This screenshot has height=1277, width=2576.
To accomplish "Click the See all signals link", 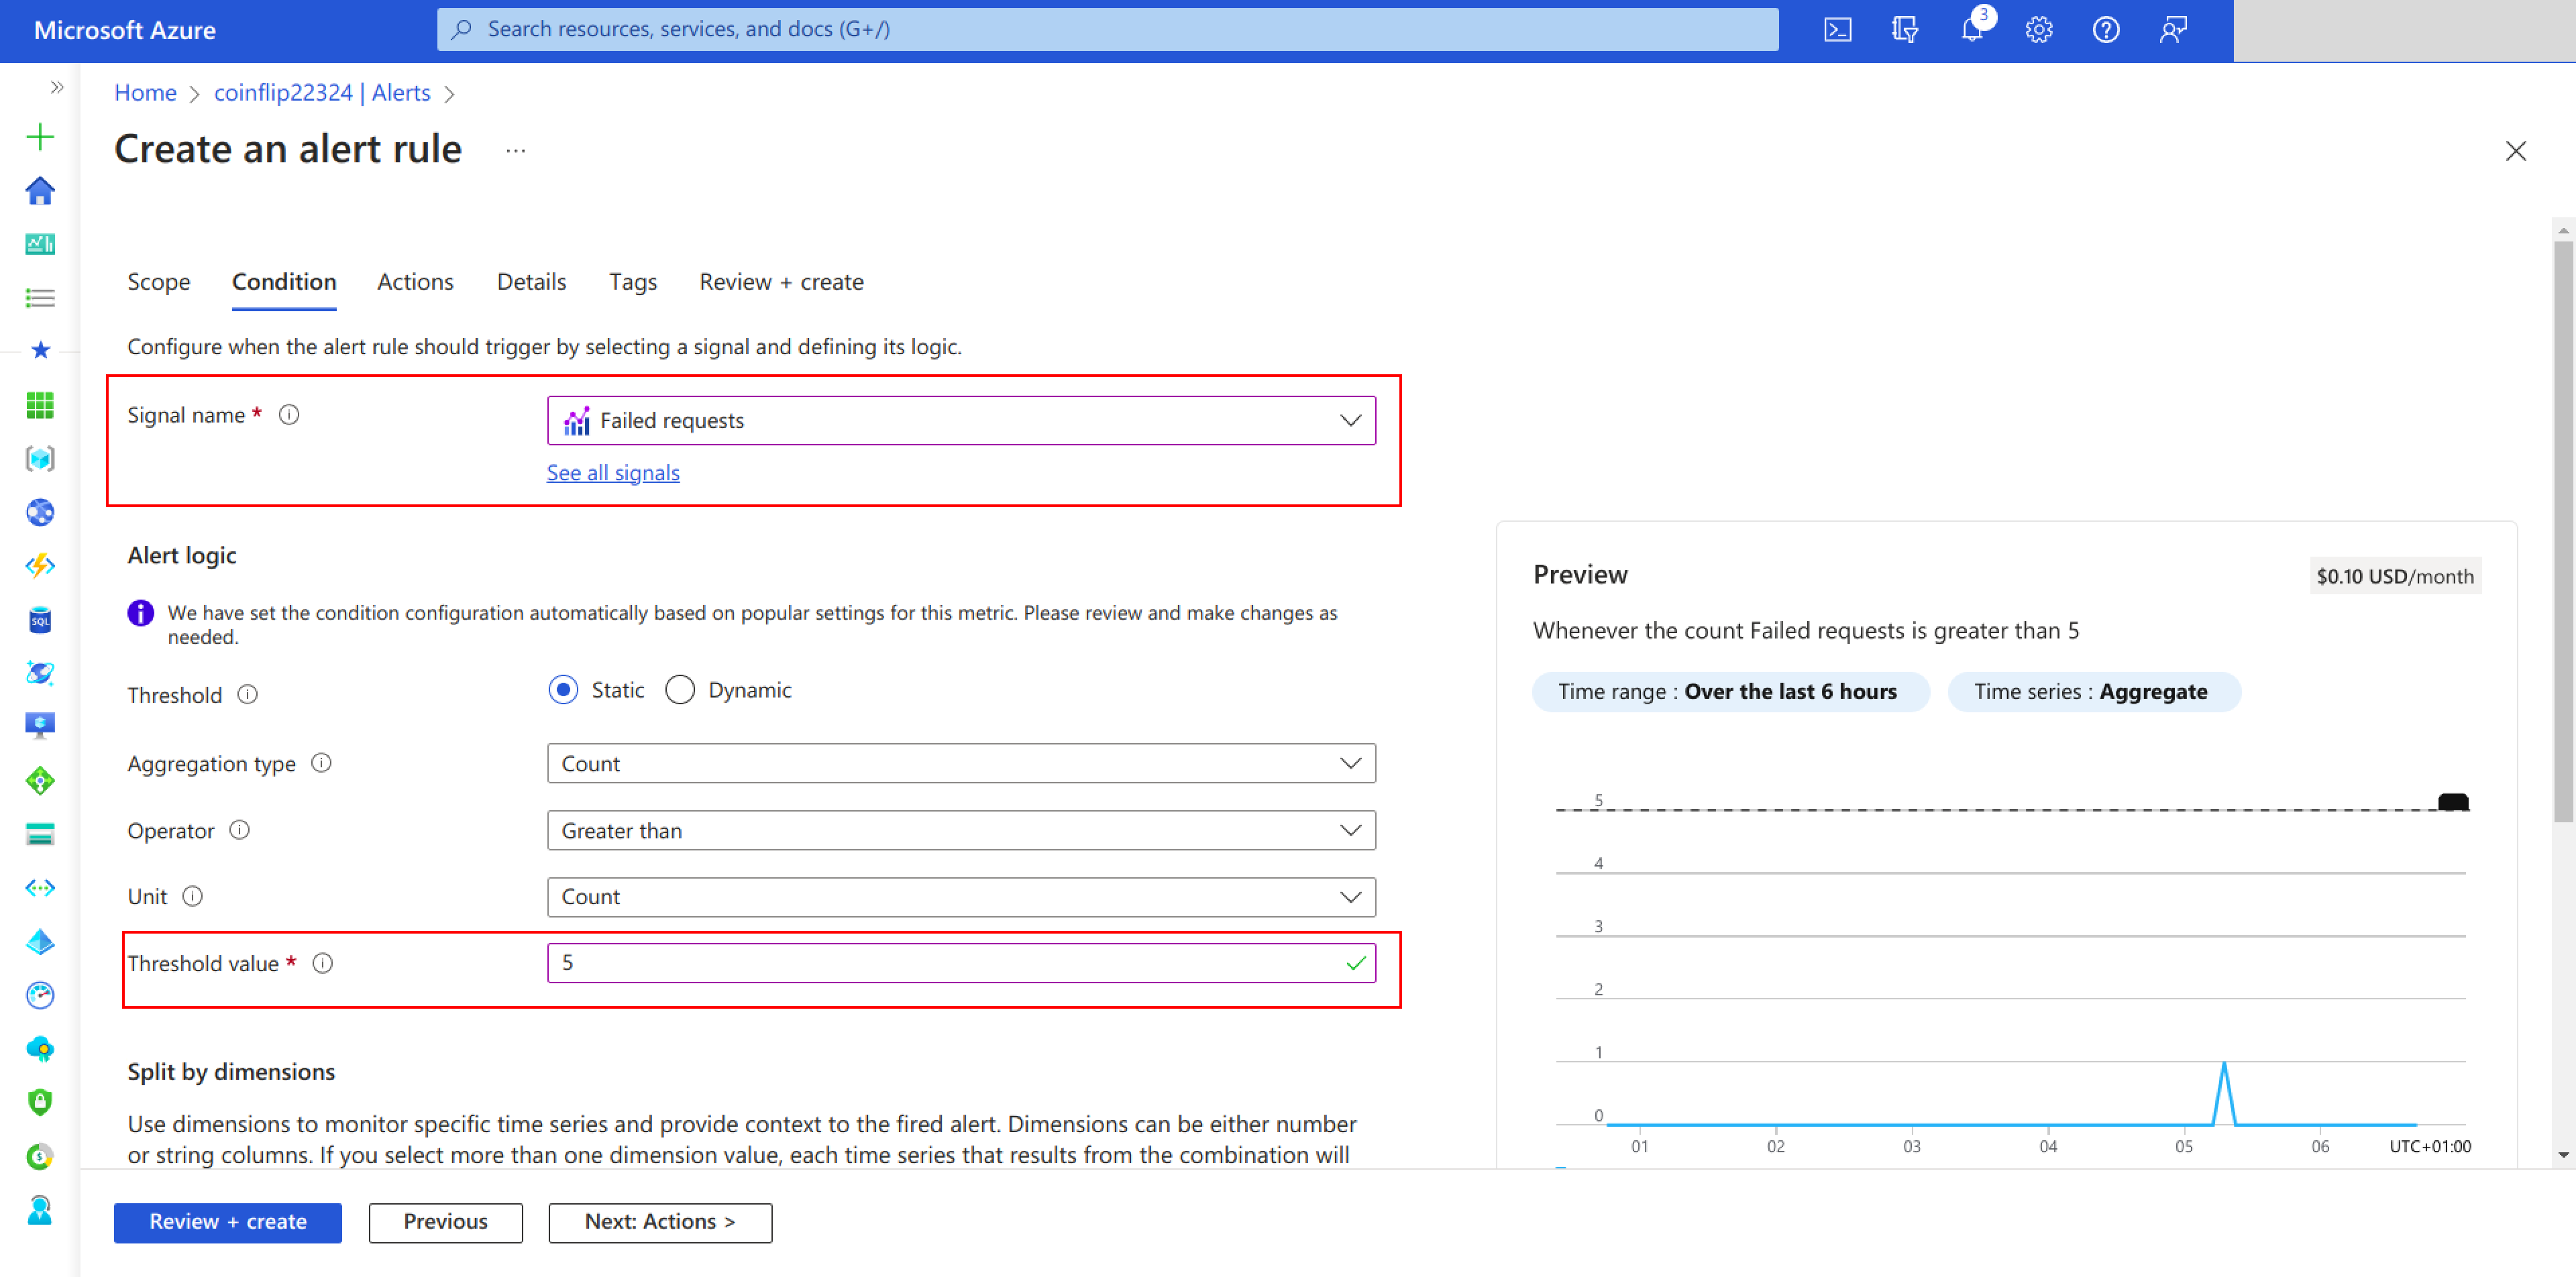I will point(613,473).
